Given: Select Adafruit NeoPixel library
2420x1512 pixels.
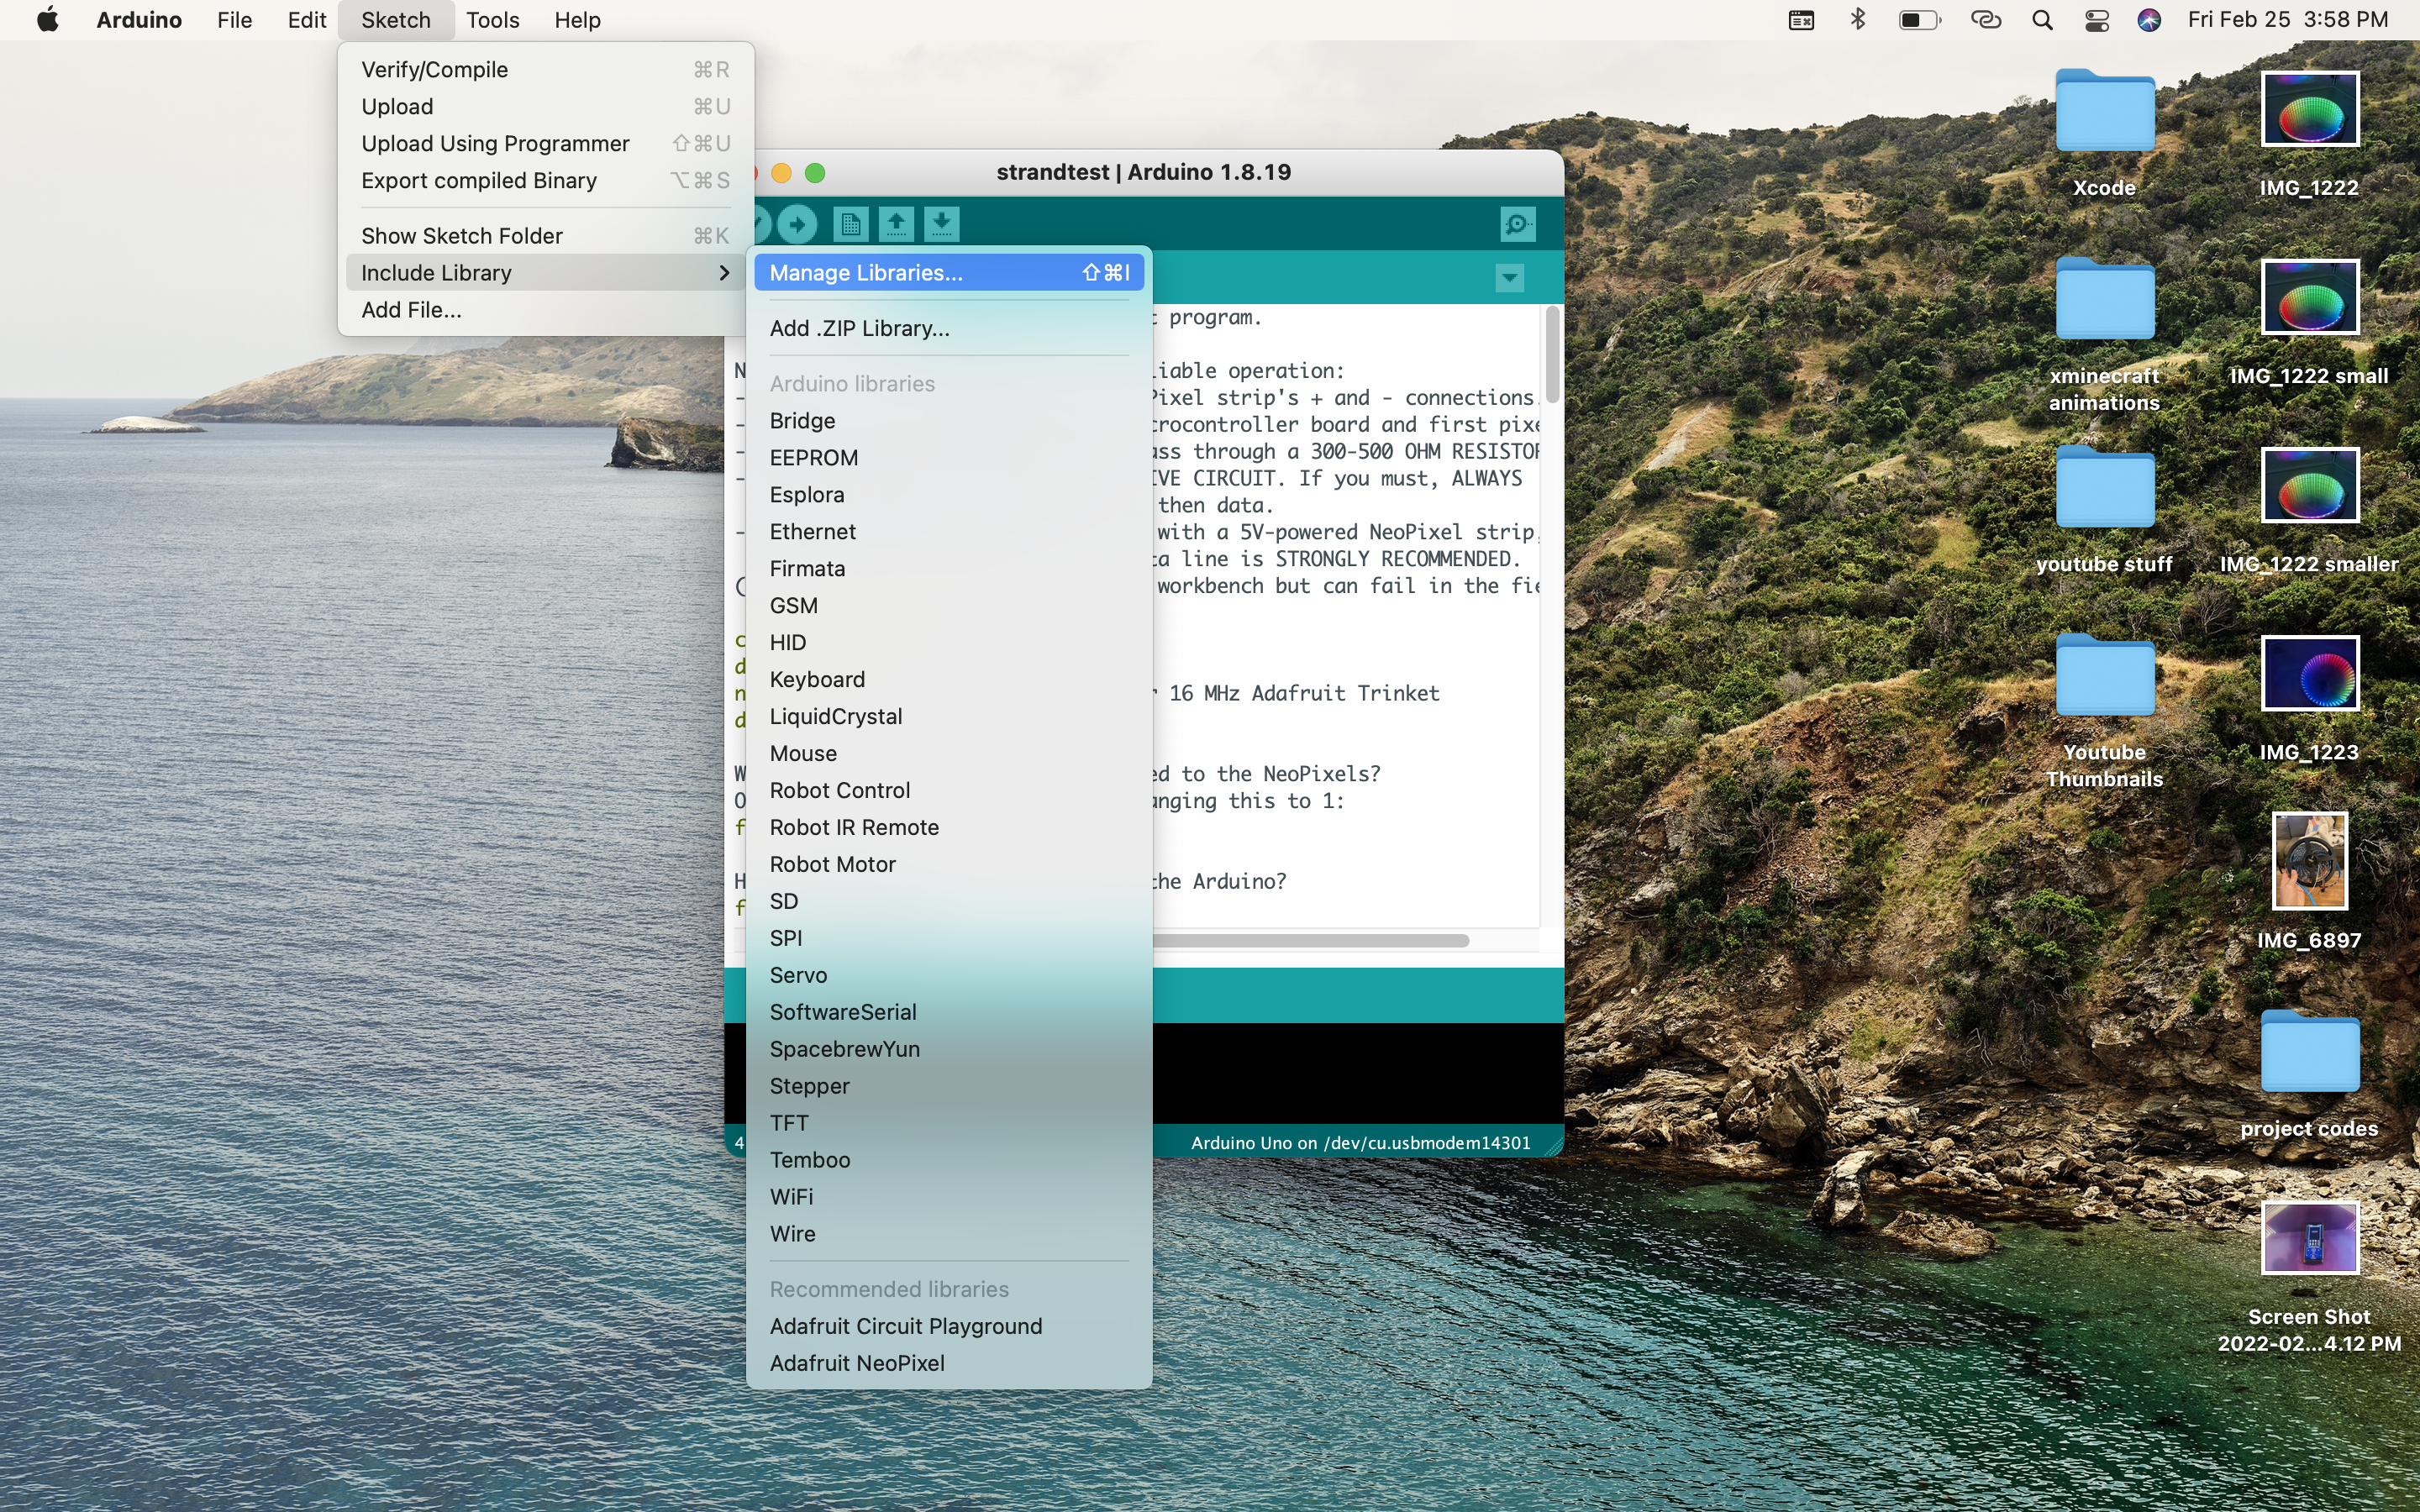Looking at the screenshot, I should point(856,1363).
